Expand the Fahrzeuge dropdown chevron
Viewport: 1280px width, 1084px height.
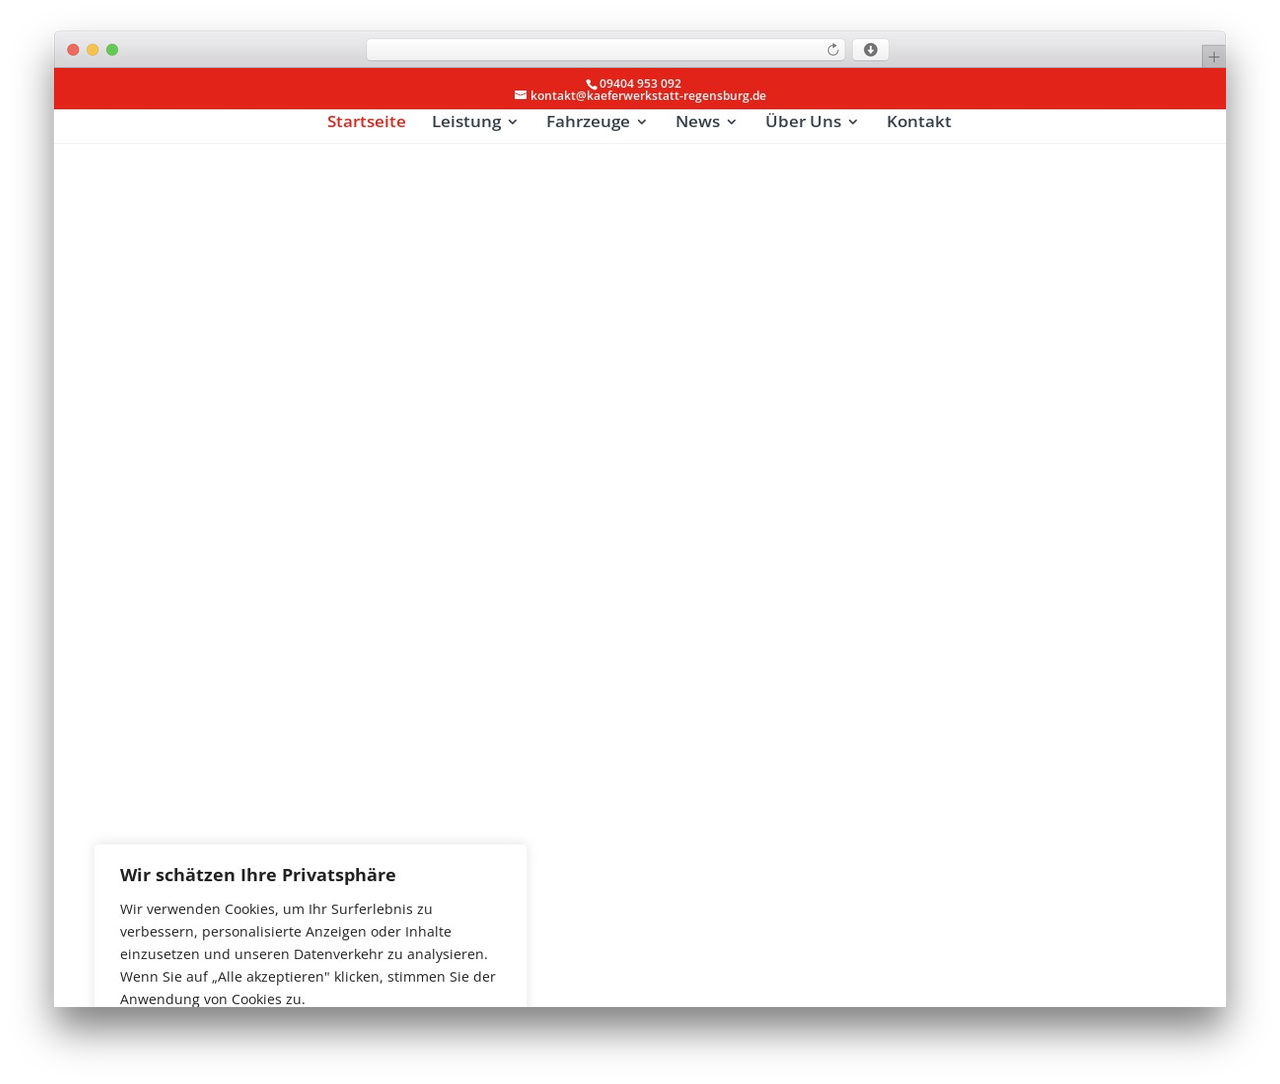[x=641, y=122]
